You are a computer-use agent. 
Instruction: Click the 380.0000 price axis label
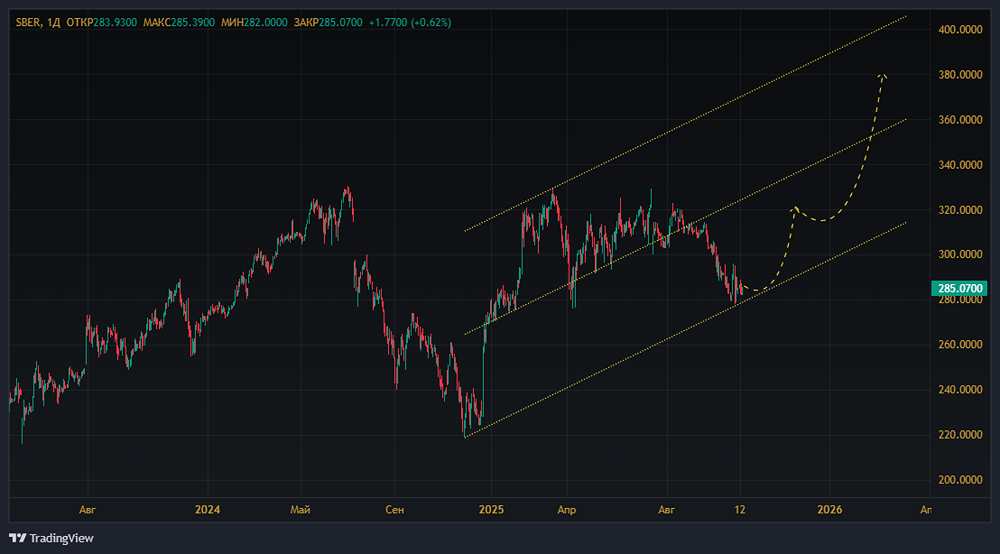coord(960,75)
